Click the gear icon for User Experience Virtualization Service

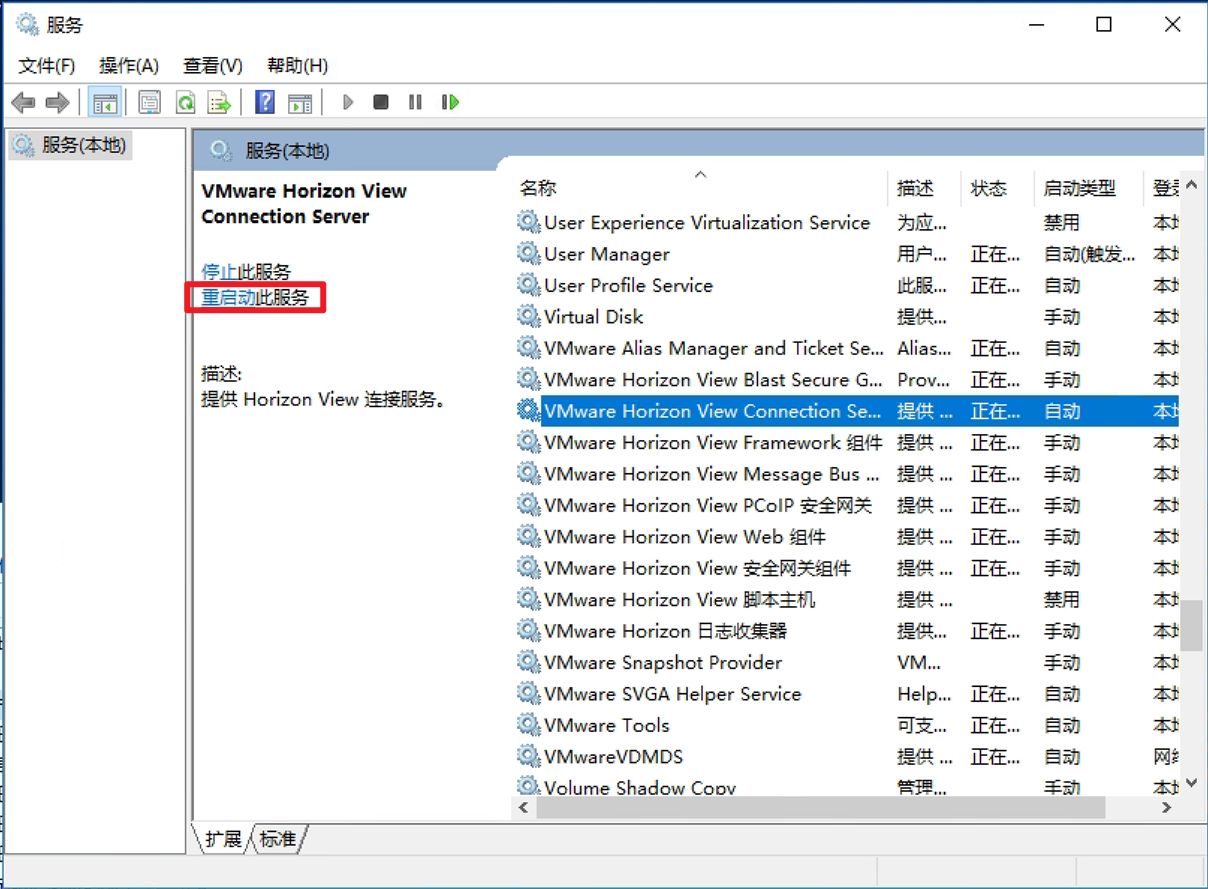click(x=529, y=222)
